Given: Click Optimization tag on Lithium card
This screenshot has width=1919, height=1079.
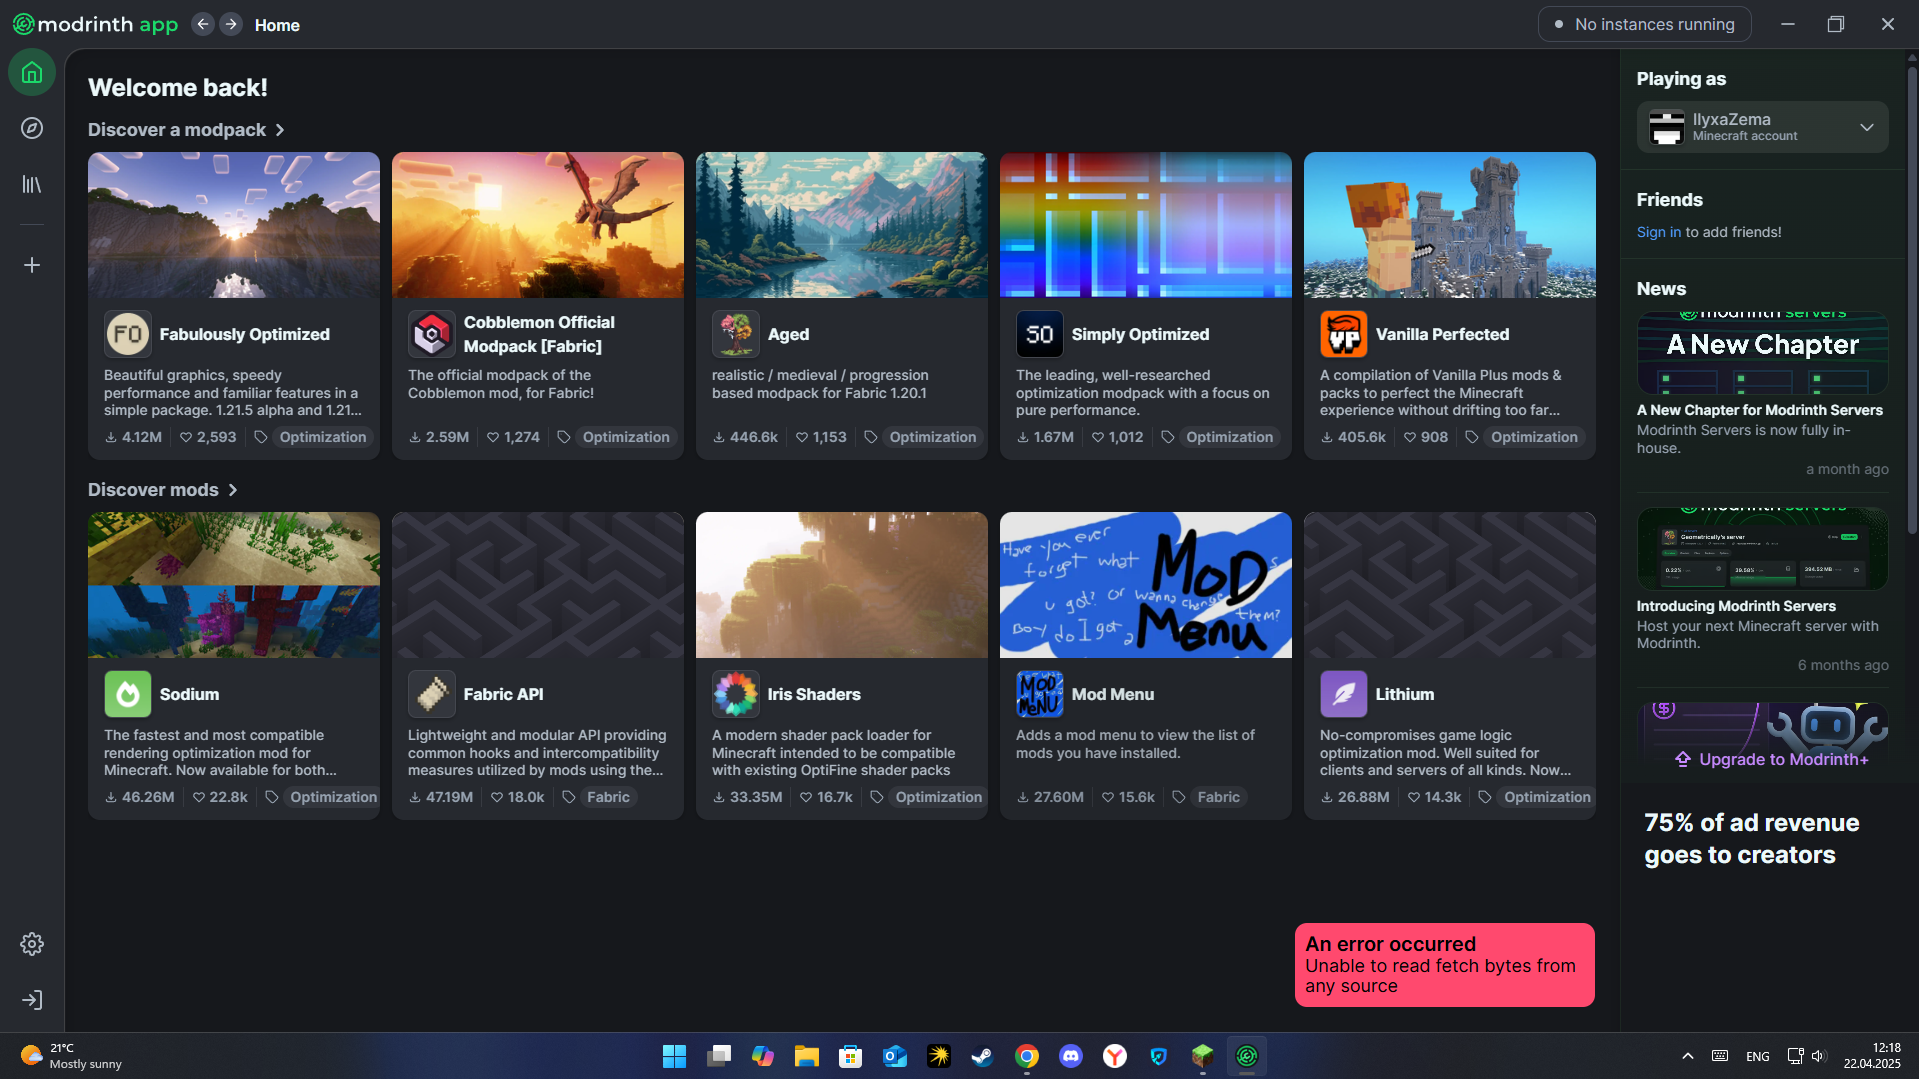Looking at the screenshot, I should (x=1546, y=797).
